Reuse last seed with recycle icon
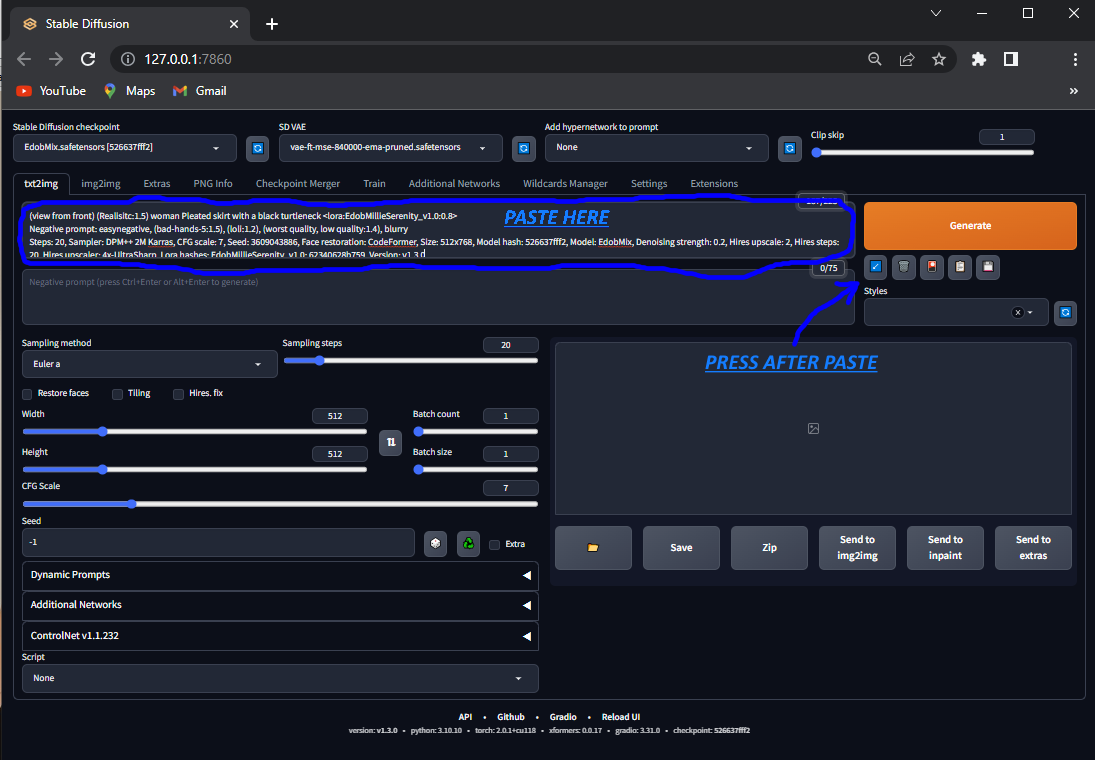 [469, 543]
